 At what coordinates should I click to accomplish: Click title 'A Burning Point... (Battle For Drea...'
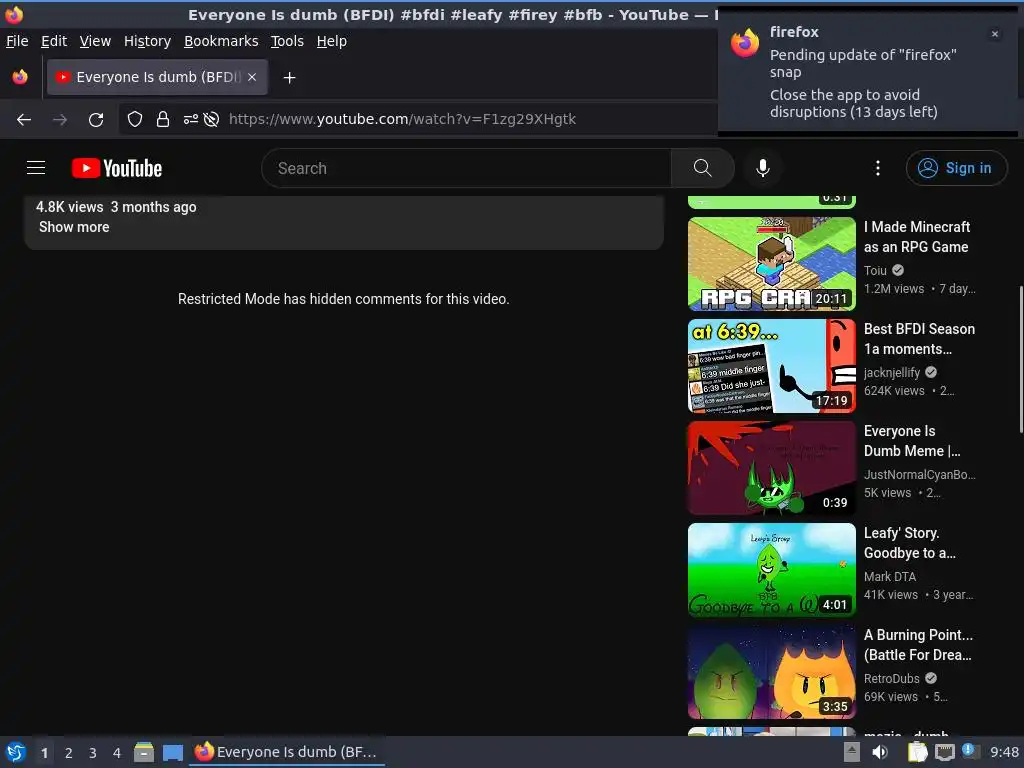click(x=918, y=645)
